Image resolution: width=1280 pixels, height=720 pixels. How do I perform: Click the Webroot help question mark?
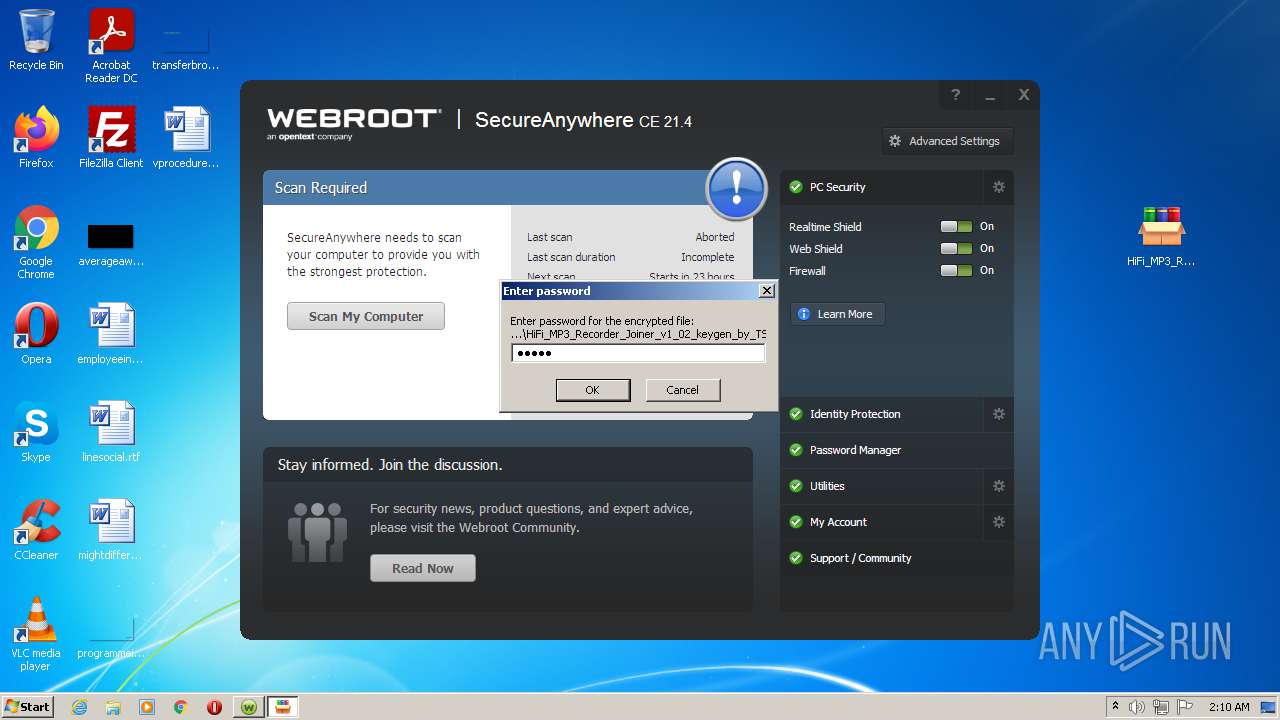(955, 95)
